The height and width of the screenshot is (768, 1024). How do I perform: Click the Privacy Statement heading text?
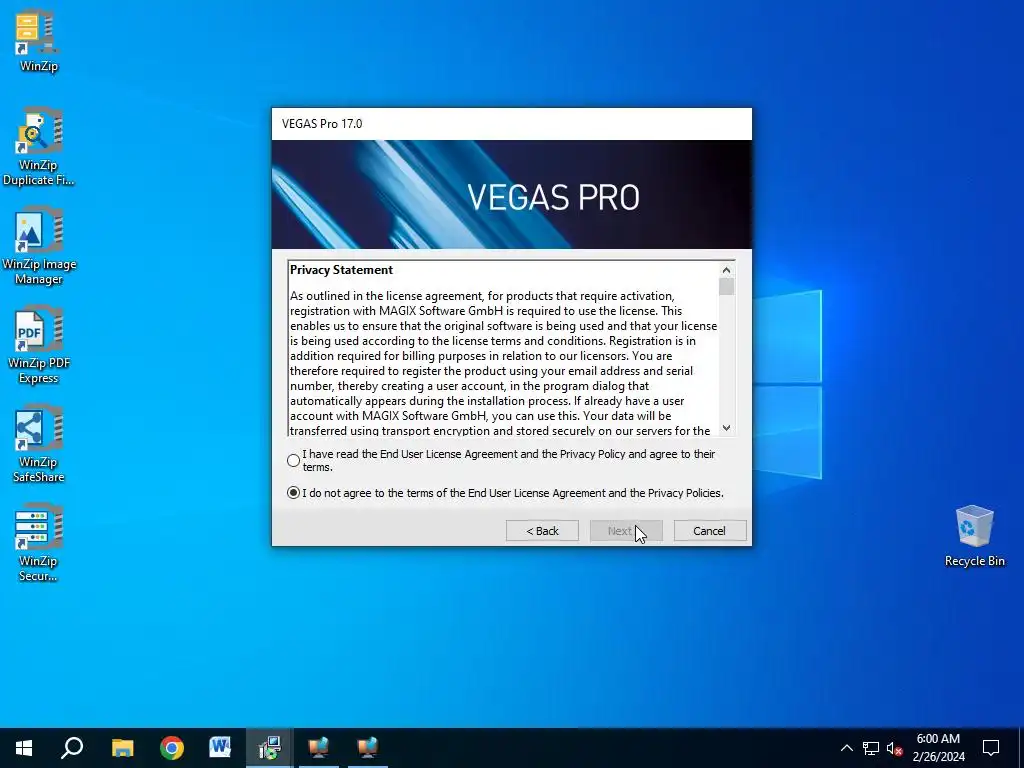point(342,270)
